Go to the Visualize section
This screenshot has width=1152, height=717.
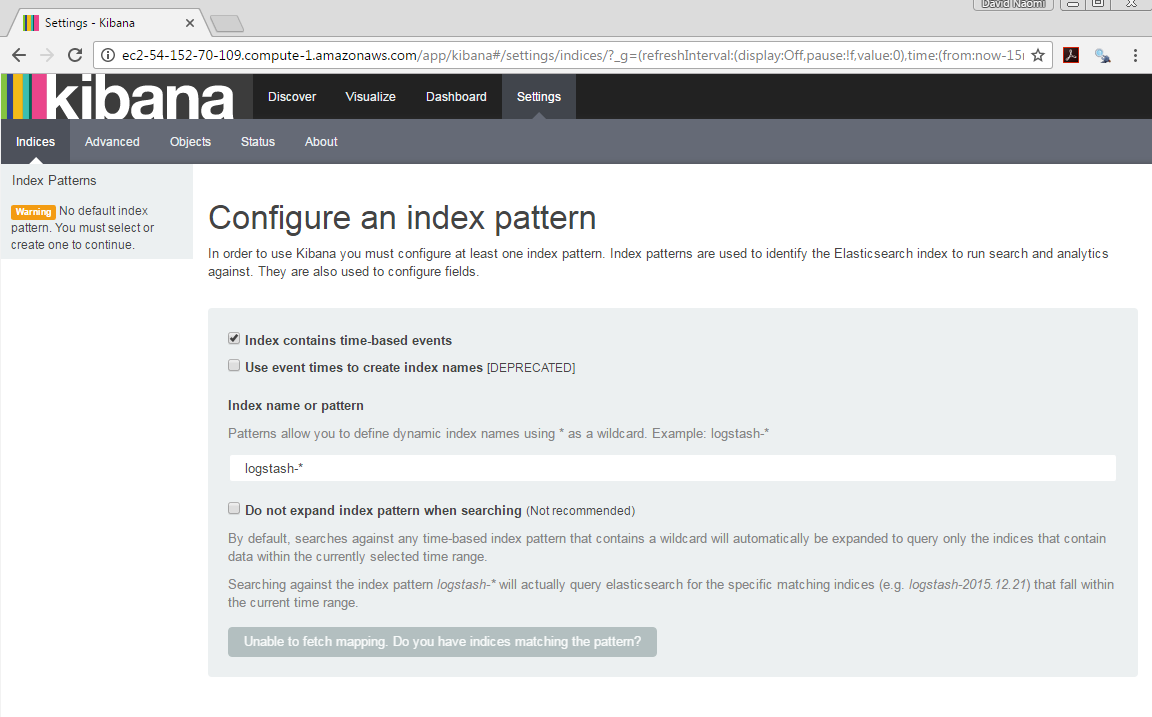370,96
